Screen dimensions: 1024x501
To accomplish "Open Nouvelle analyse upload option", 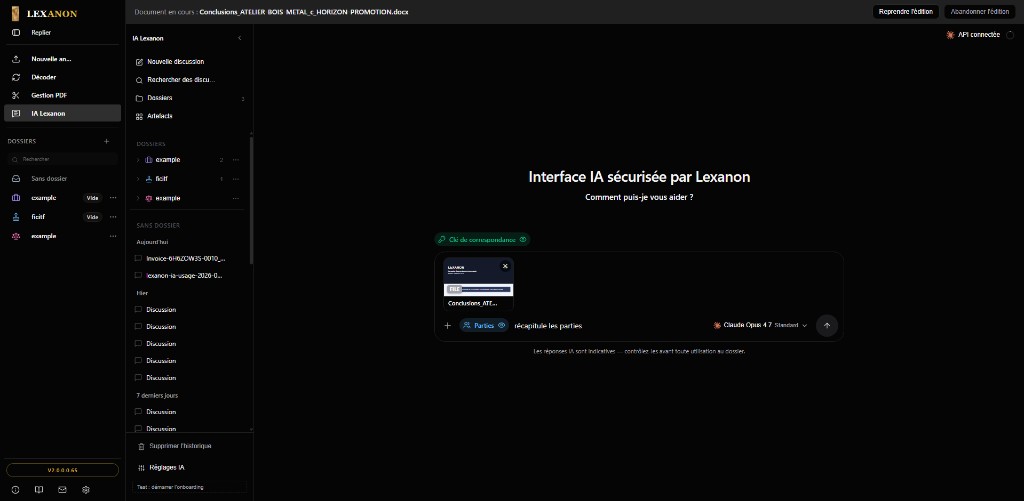I will [x=62, y=59].
